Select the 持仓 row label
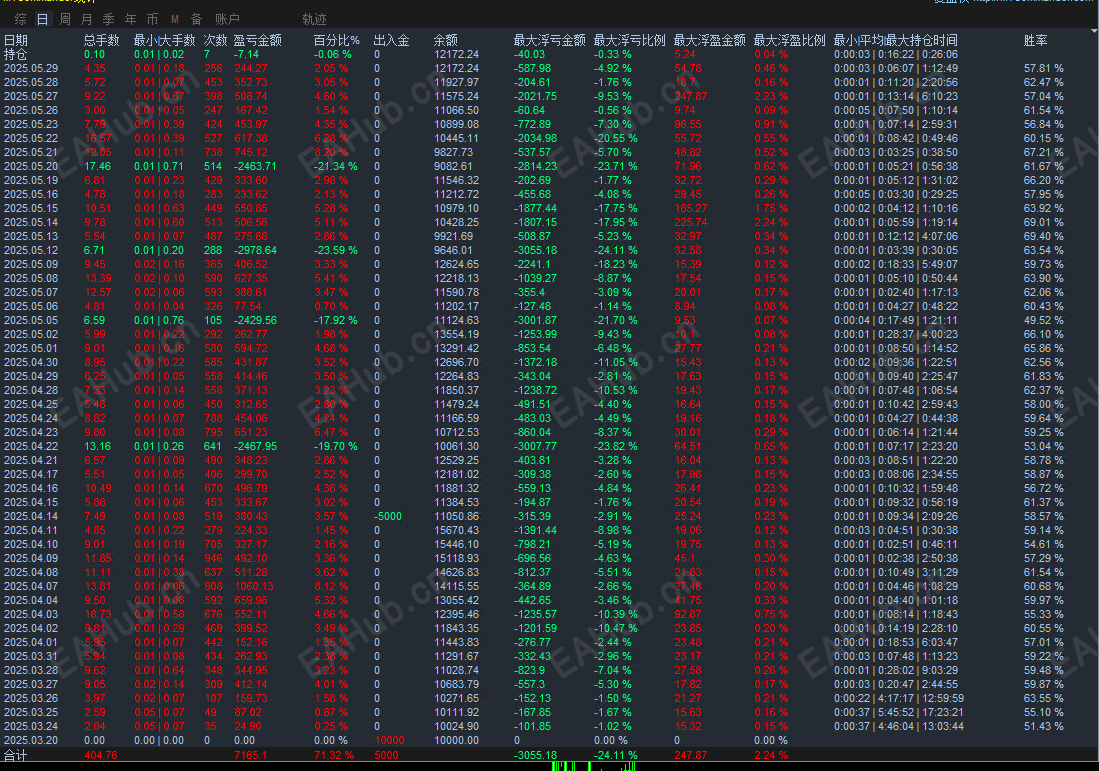This screenshot has height=771, width=1099. click(15, 55)
